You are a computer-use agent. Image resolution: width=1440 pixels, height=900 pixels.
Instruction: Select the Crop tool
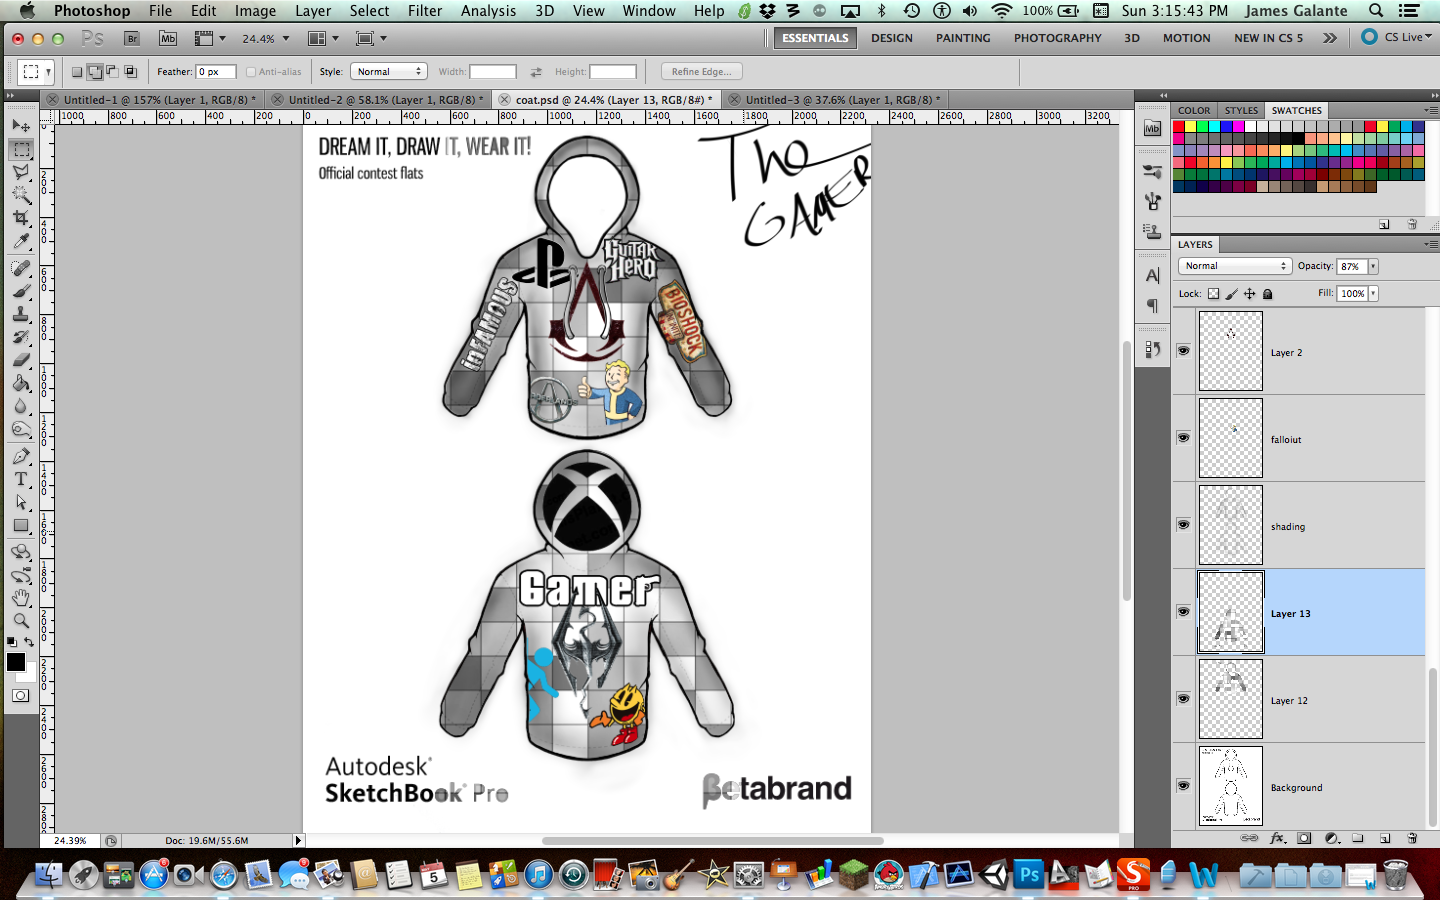(21, 218)
